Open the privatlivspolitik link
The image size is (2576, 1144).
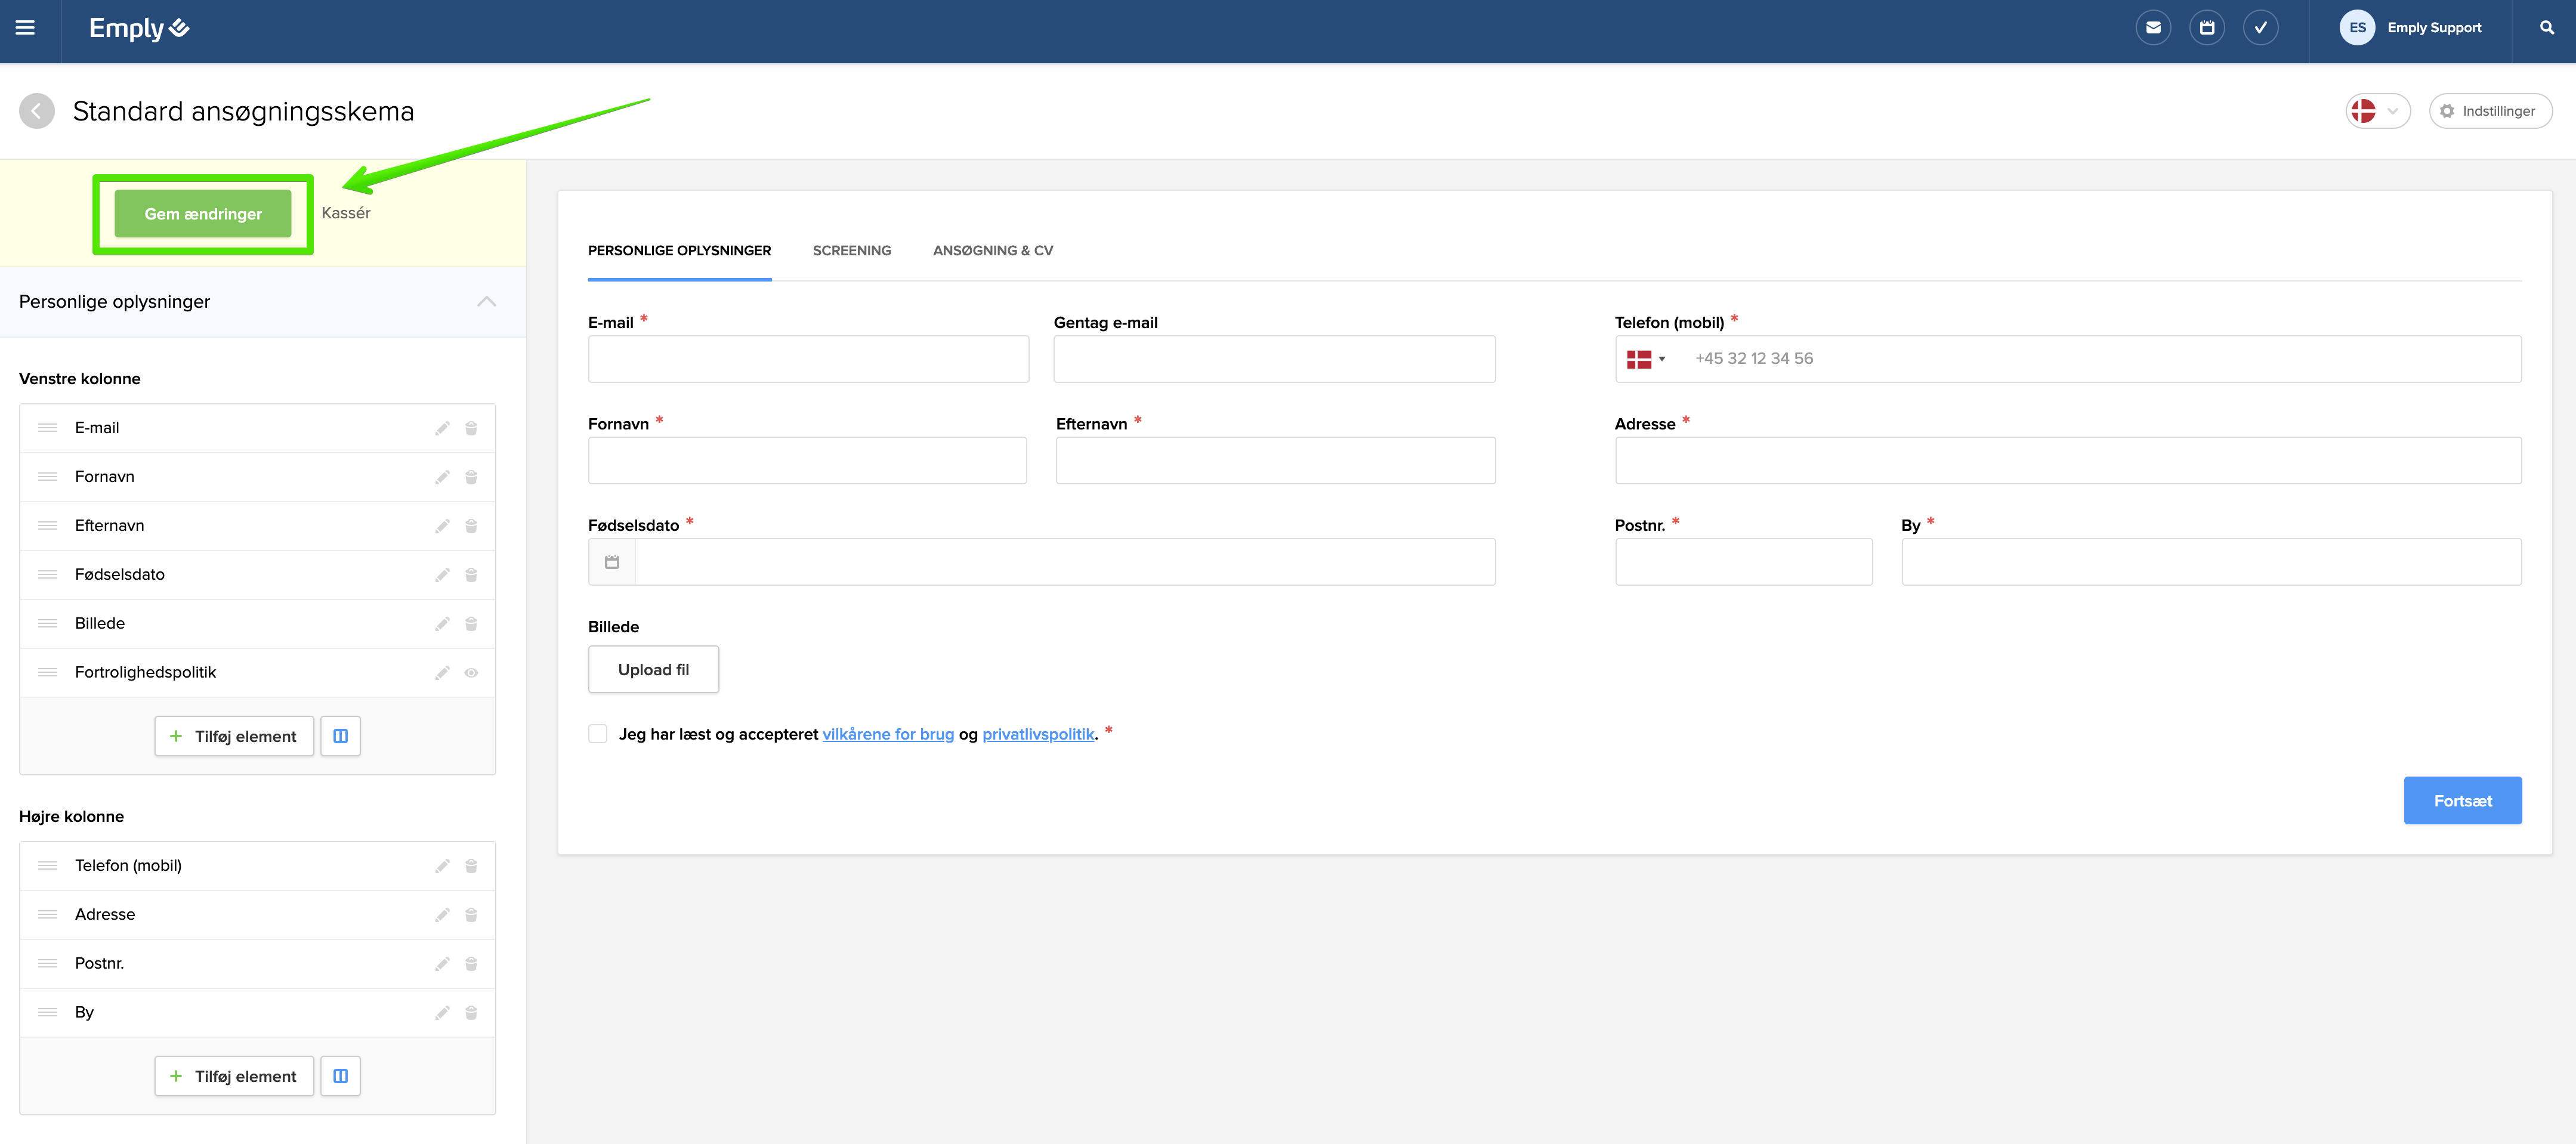[x=1037, y=734]
